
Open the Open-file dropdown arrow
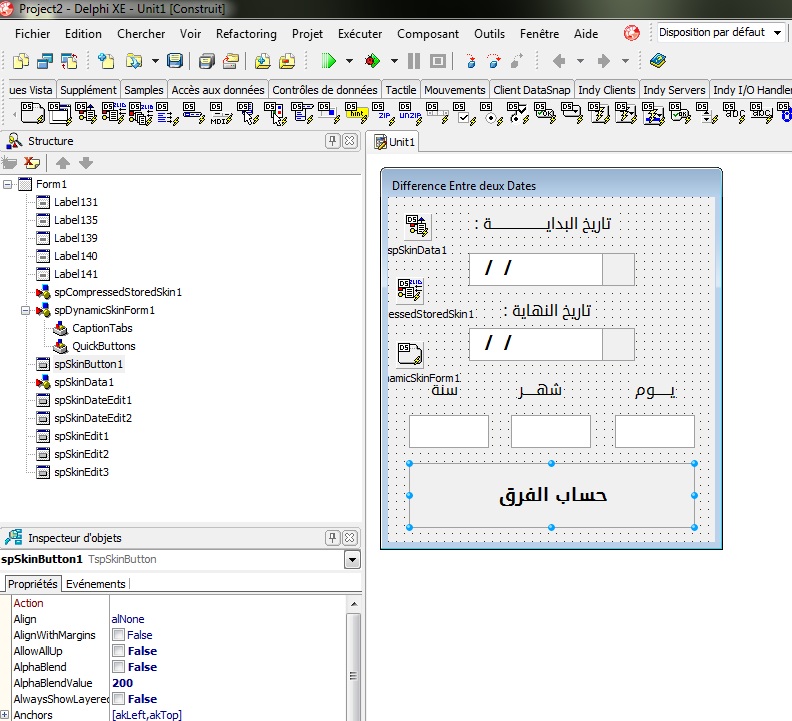point(155,61)
